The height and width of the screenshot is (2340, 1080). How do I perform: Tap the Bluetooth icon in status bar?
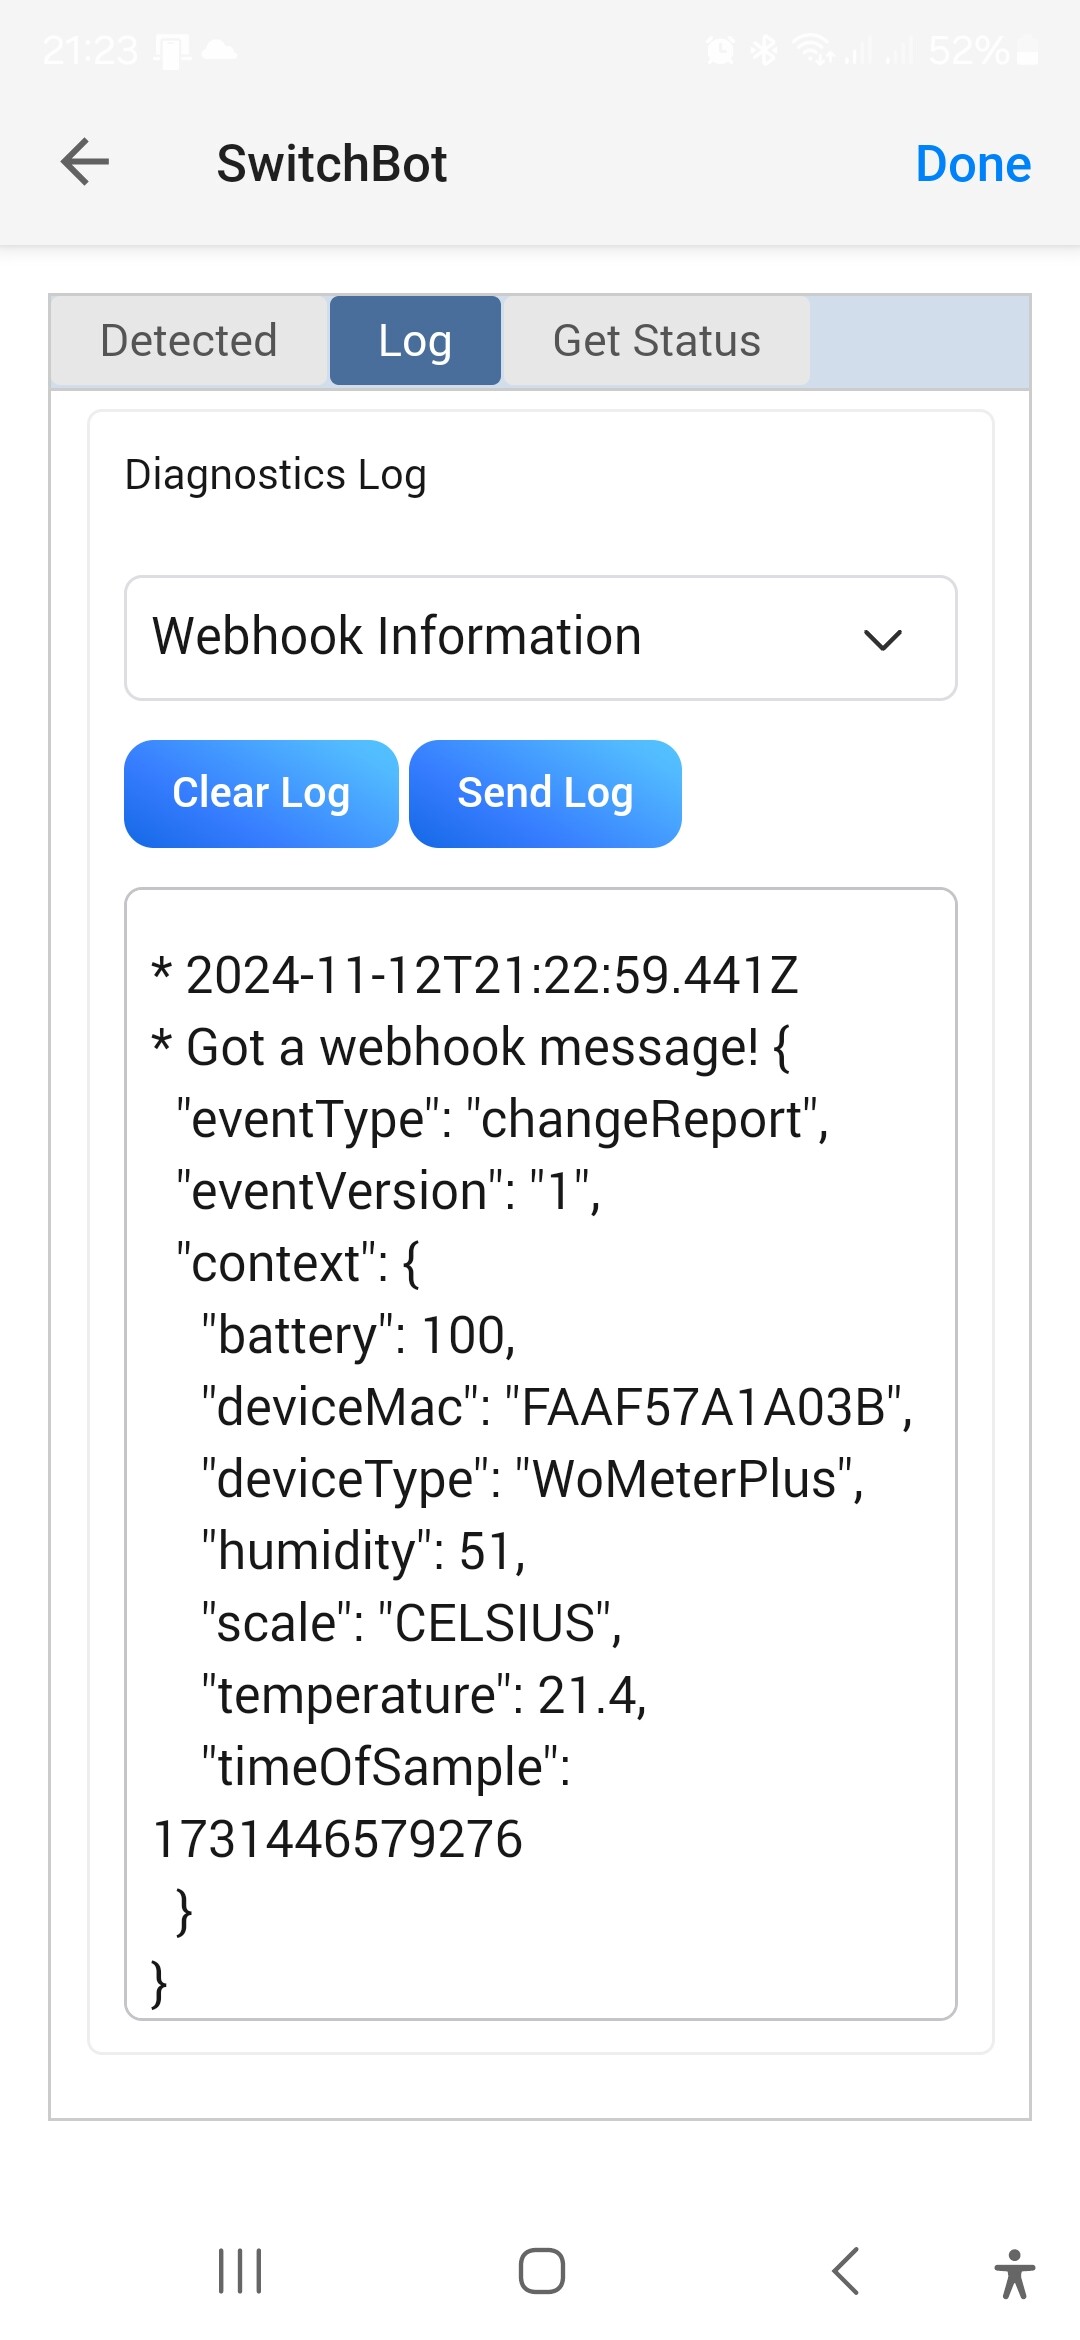[764, 49]
